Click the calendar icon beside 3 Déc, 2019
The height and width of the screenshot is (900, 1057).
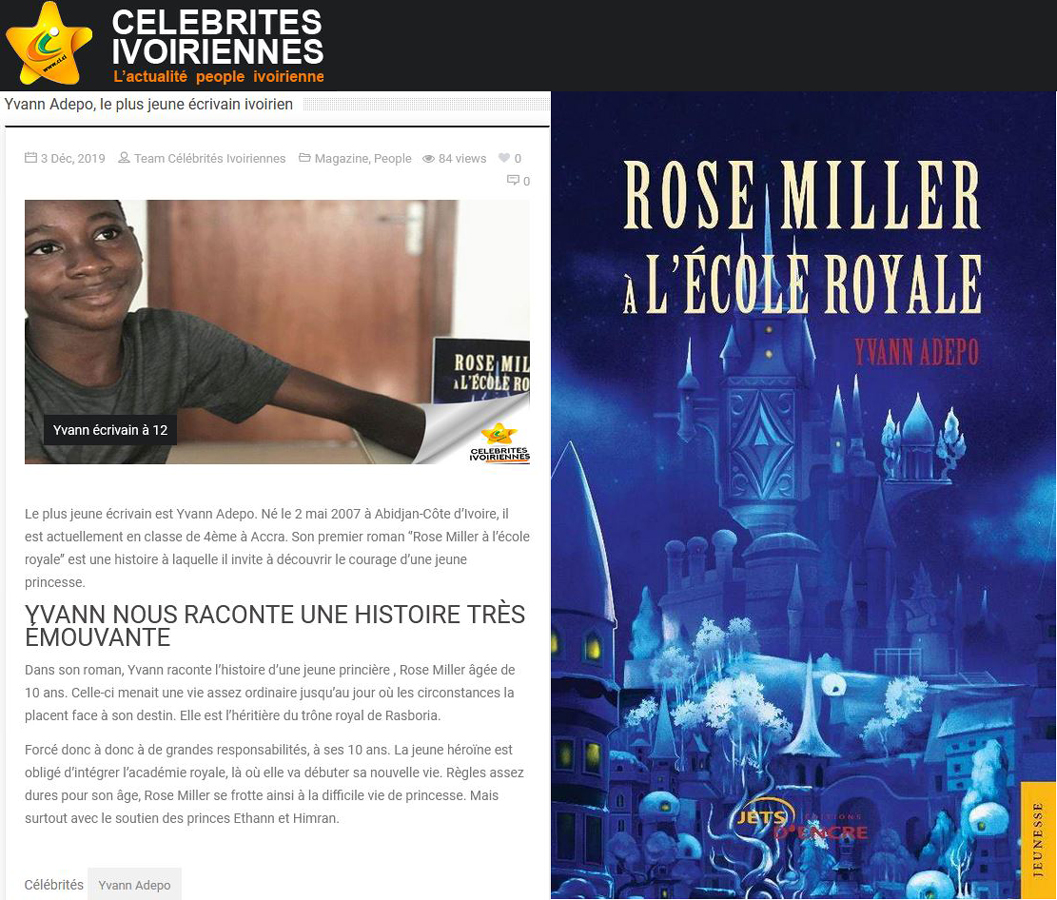click(30, 158)
